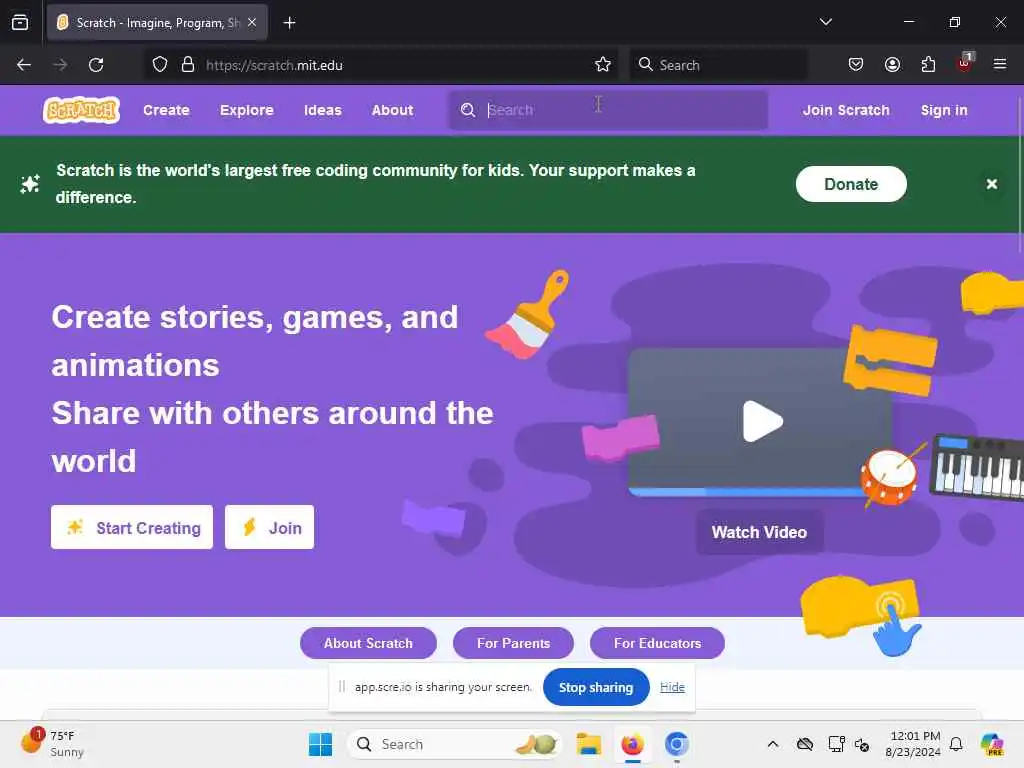1024x768 pixels.
Task: Dismiss the donation banner
Action: click(x=991, y=184)
